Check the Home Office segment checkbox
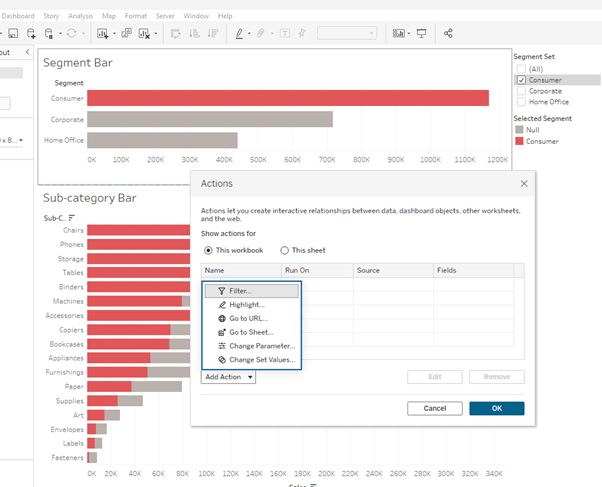602x487 pixels. (x=521, y=102)
